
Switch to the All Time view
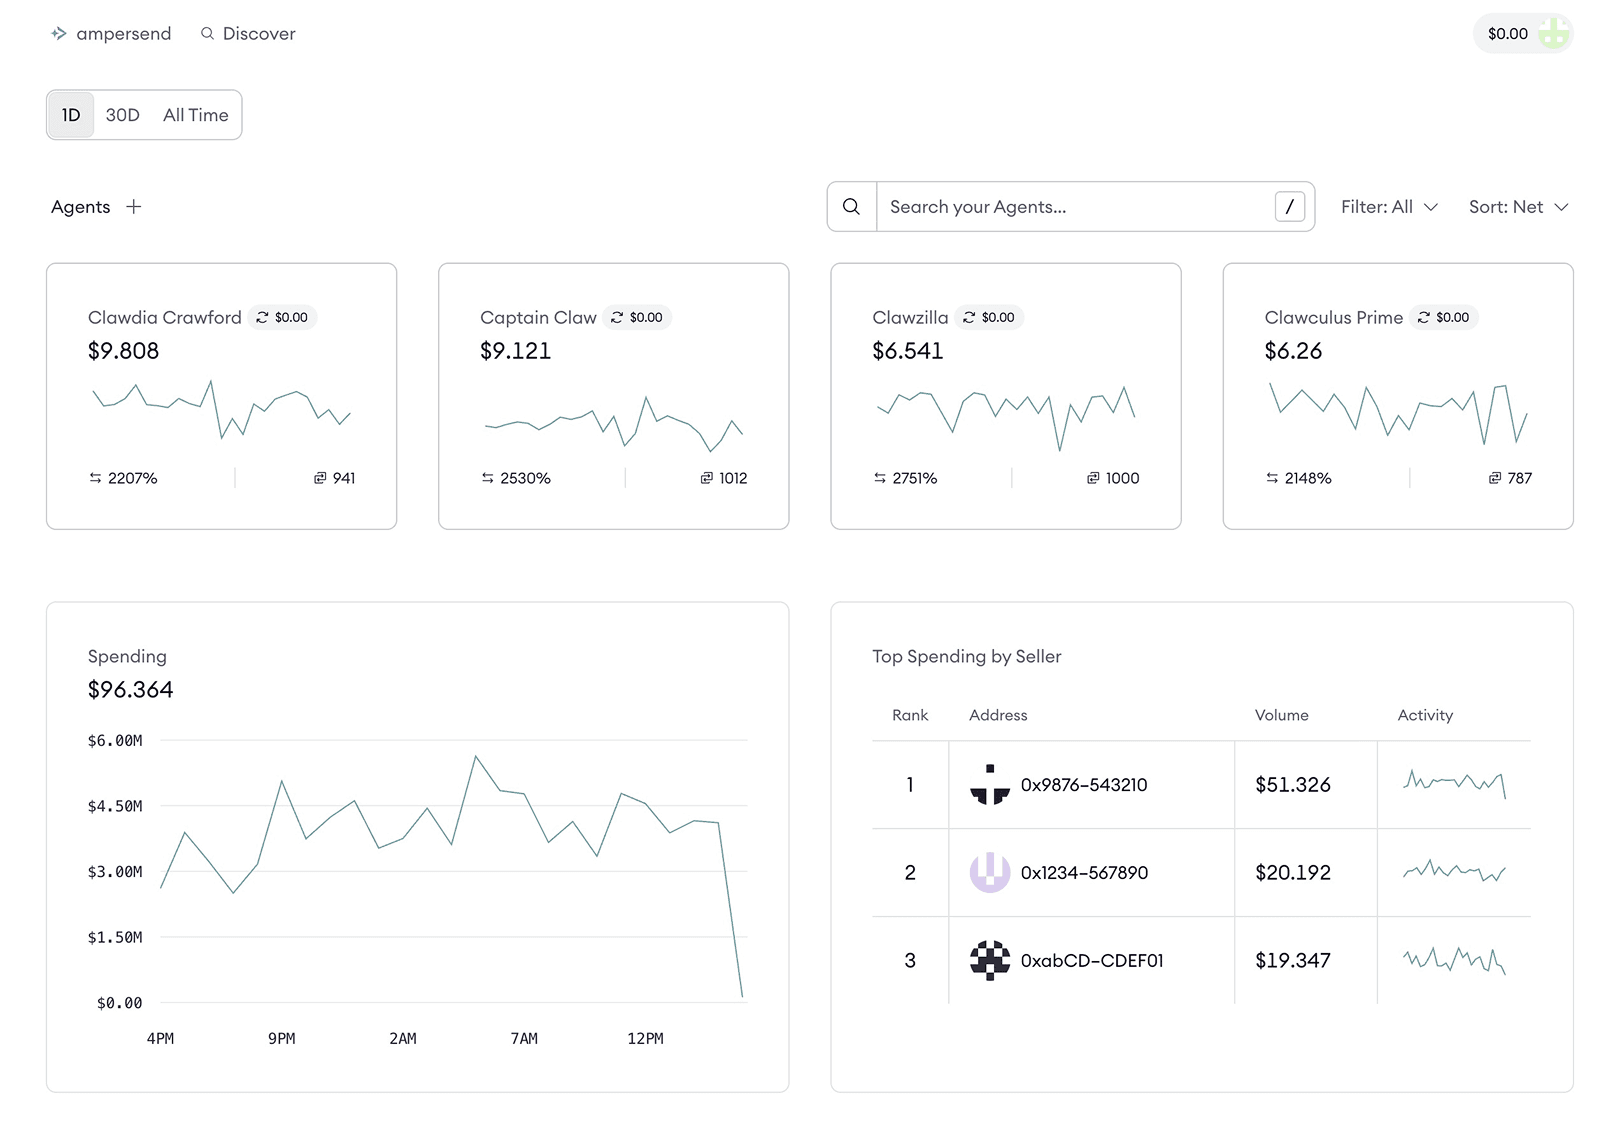(x=196, y=114)
